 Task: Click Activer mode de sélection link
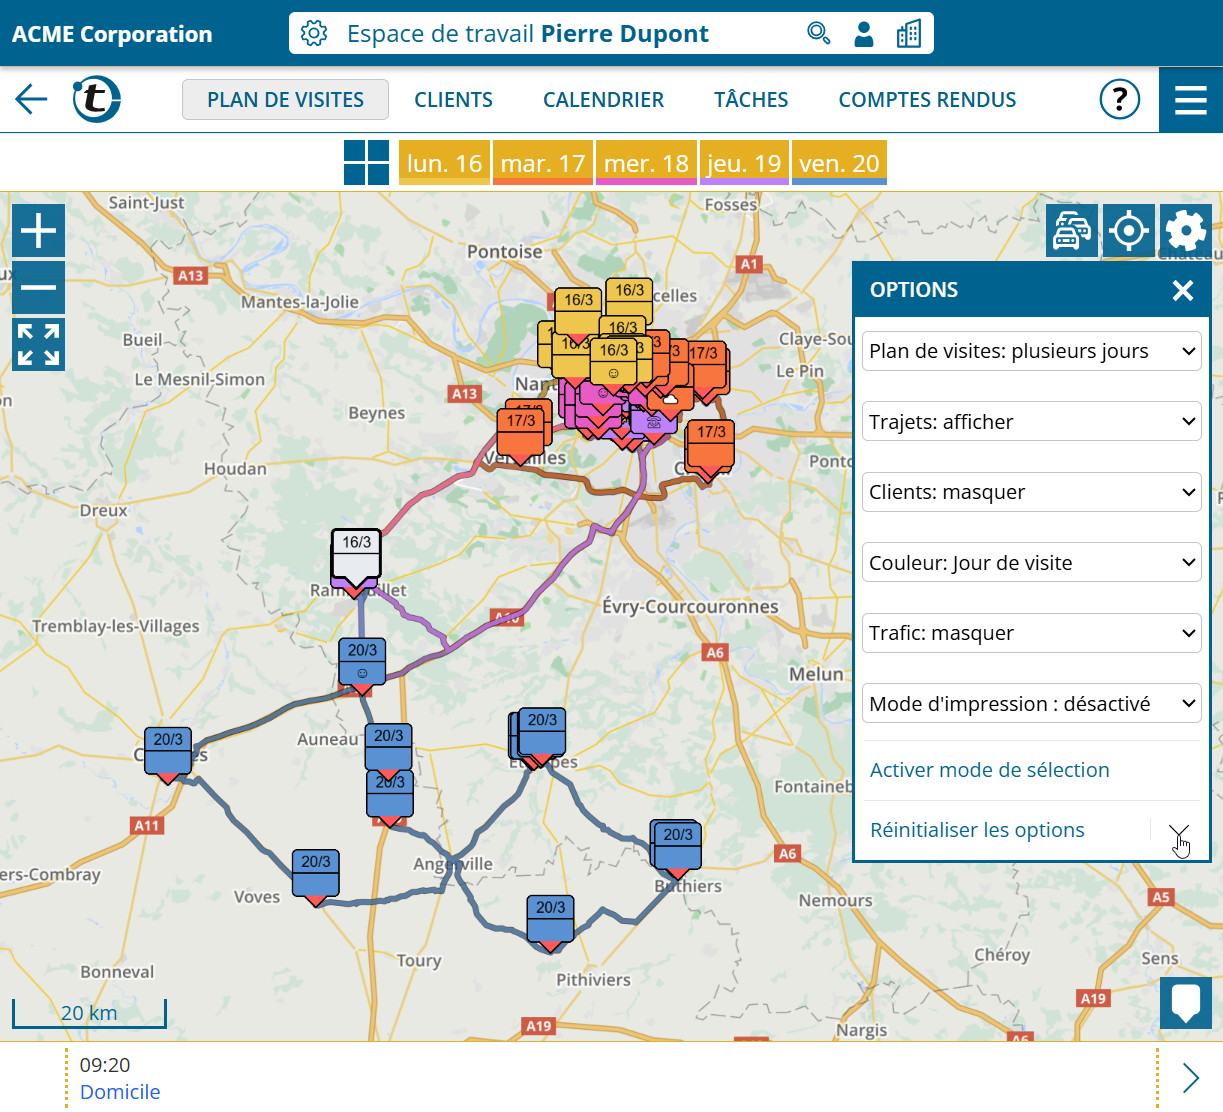[x=989, y=770]
